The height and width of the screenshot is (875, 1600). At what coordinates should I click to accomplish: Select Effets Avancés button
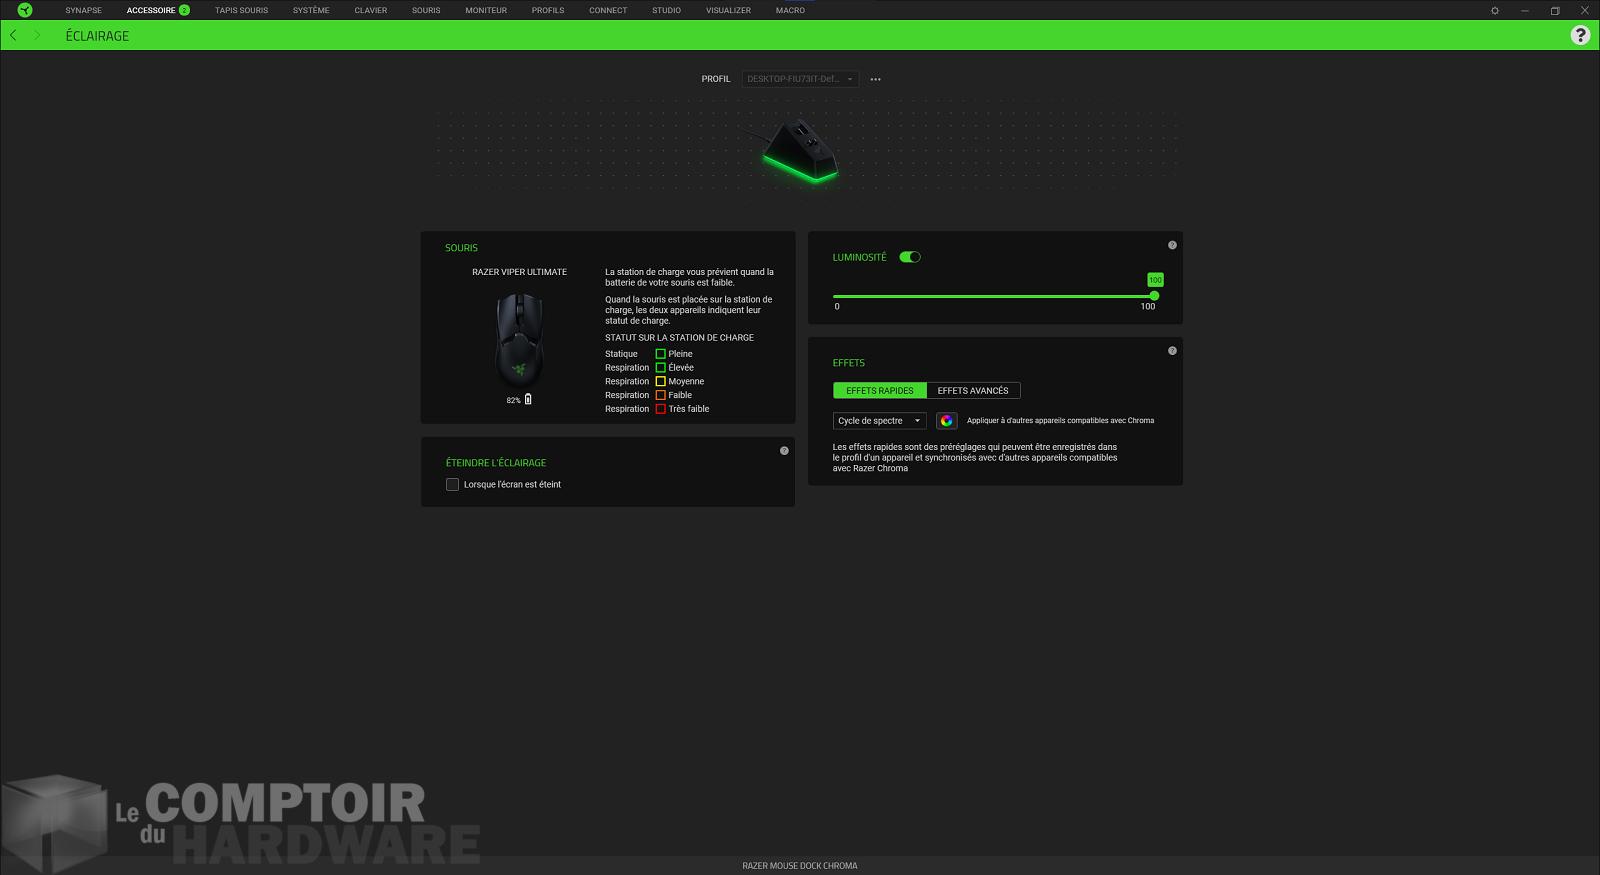973,391
